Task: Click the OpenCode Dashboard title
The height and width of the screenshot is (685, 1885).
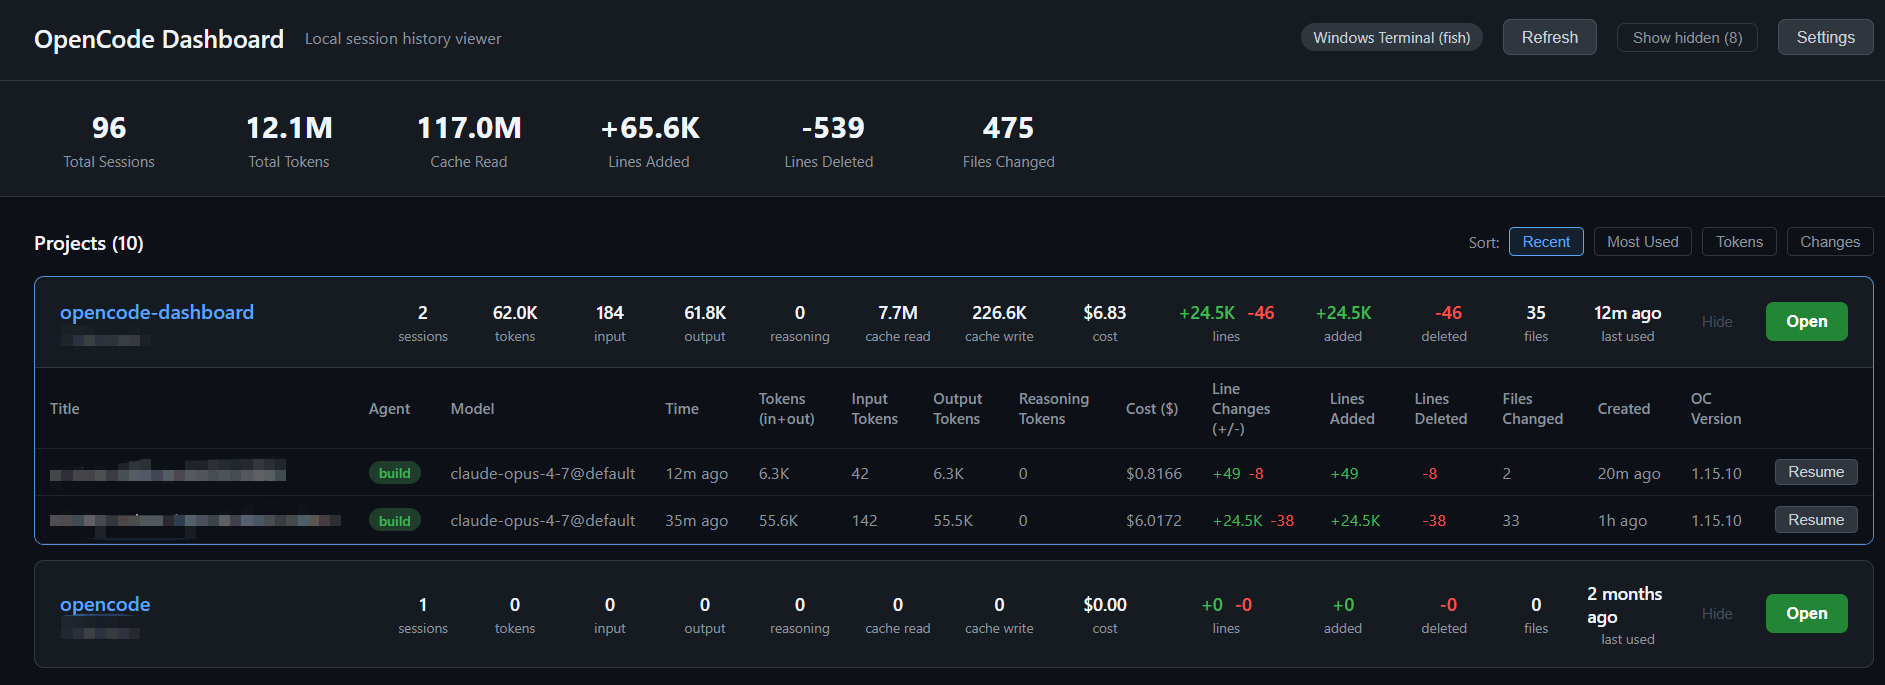Action: coord(159,39)
